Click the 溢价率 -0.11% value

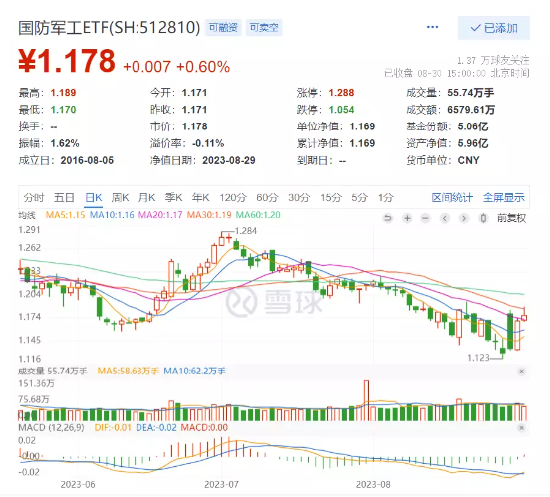[x=208, y=143]
